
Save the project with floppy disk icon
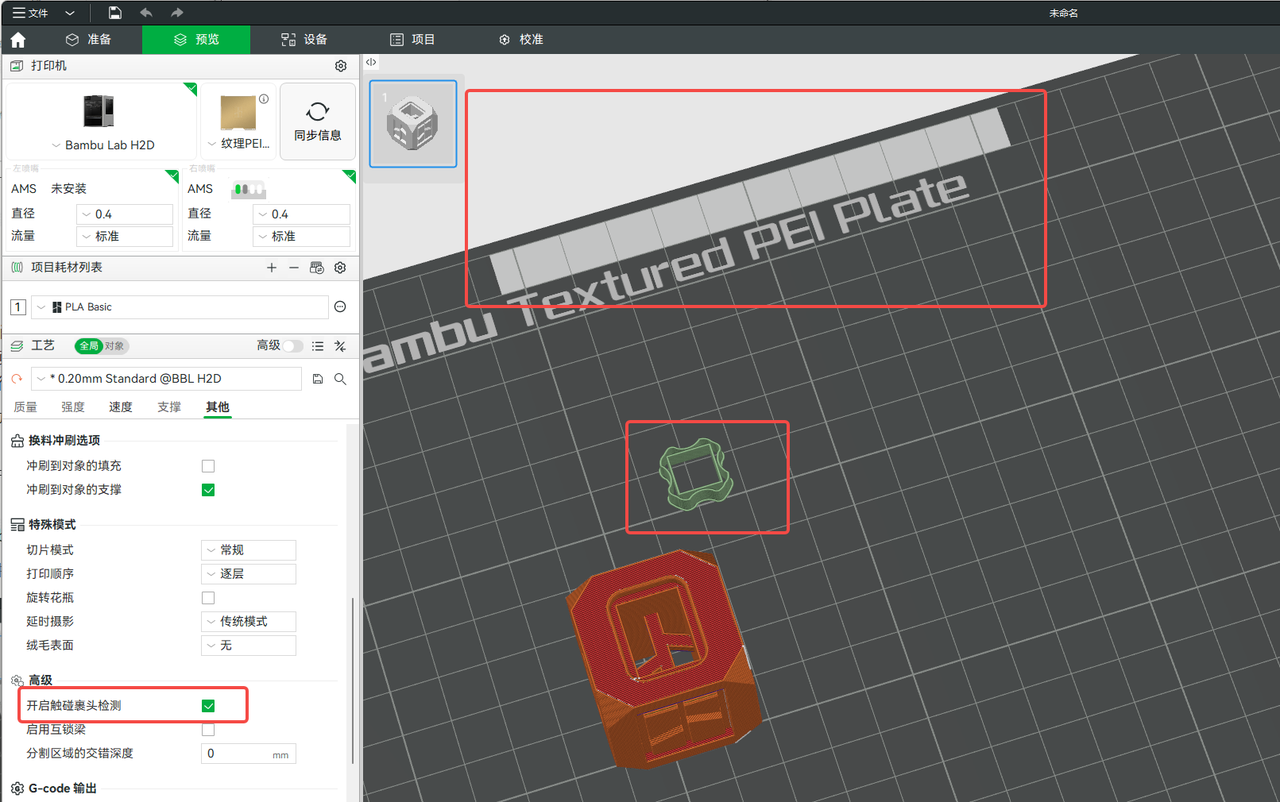(115, 13)
